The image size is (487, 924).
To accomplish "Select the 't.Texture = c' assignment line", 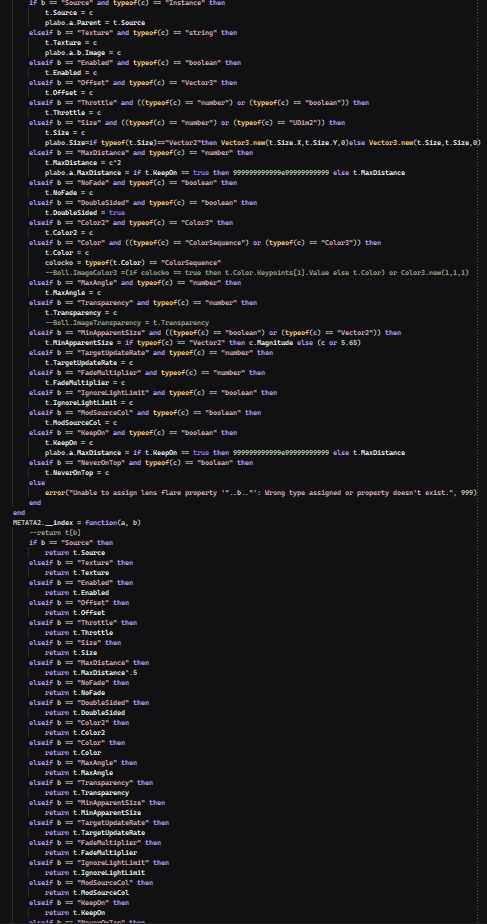I will (x=71, y=43).
